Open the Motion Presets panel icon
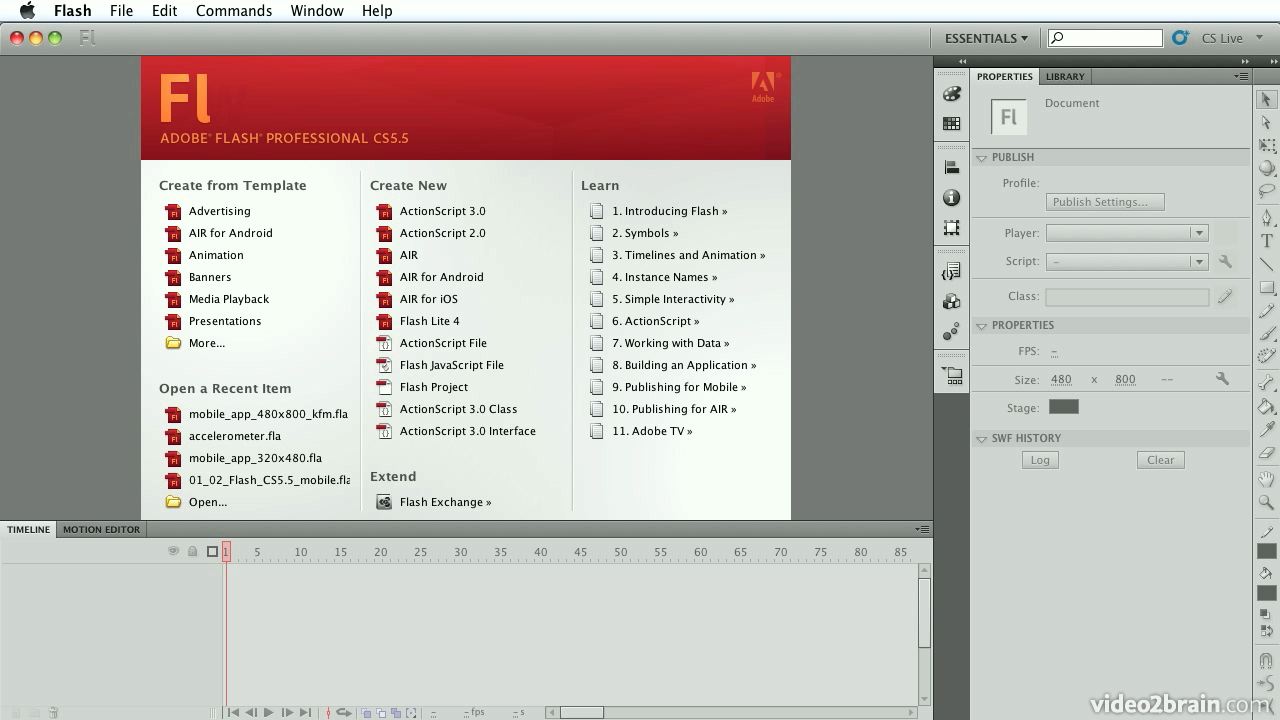Screen dimensions: 1280x720 click(951, 332)
